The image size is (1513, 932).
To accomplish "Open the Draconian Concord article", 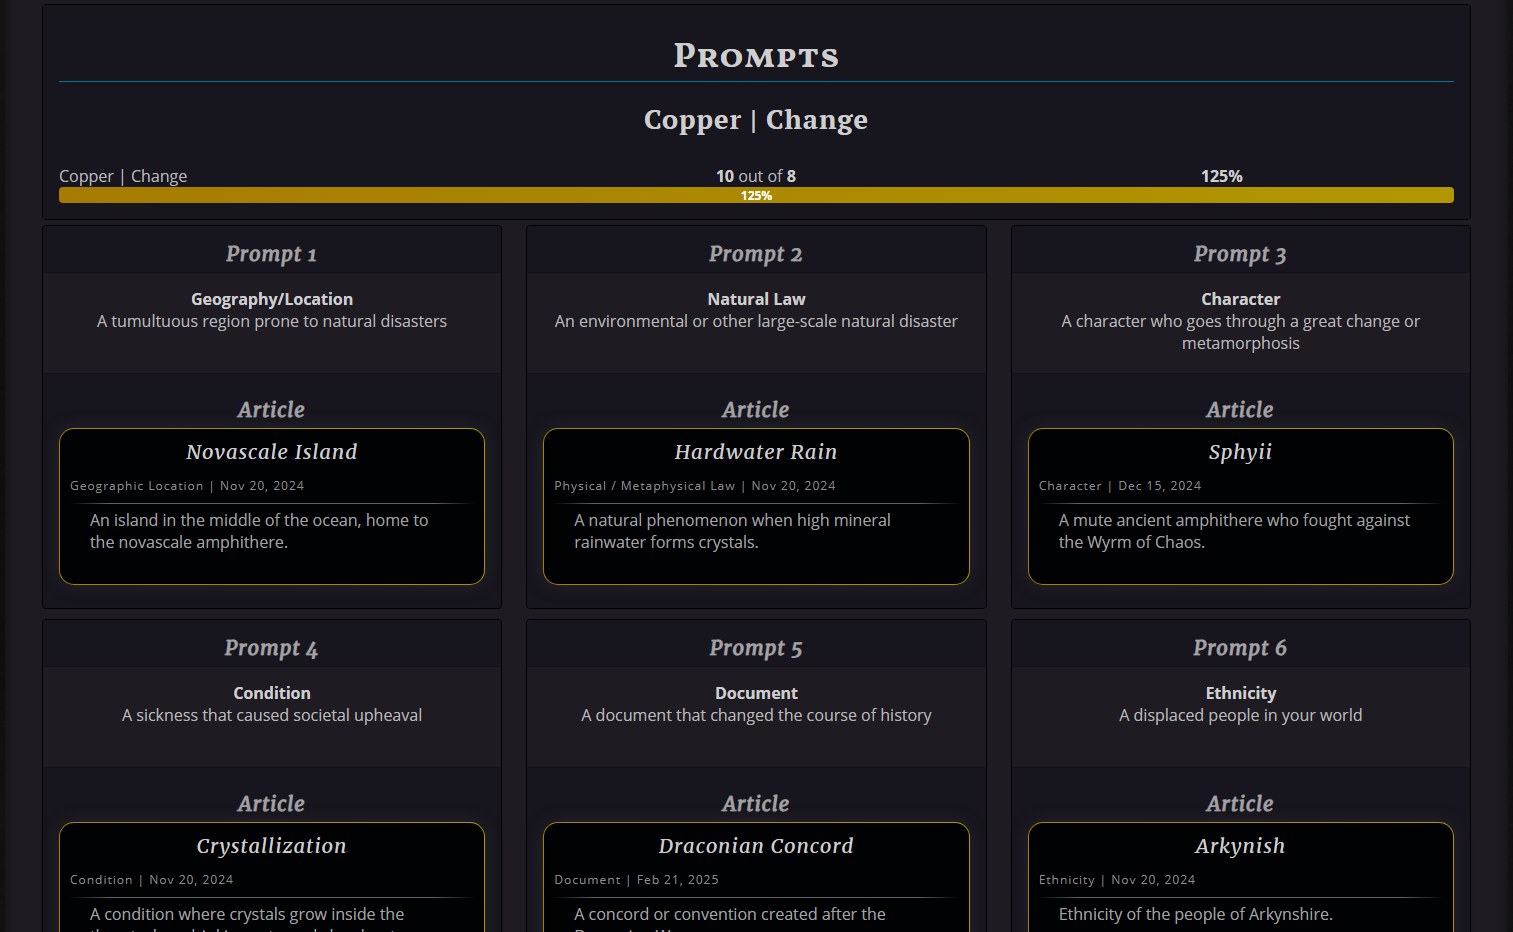I will (x=755, y=846).
